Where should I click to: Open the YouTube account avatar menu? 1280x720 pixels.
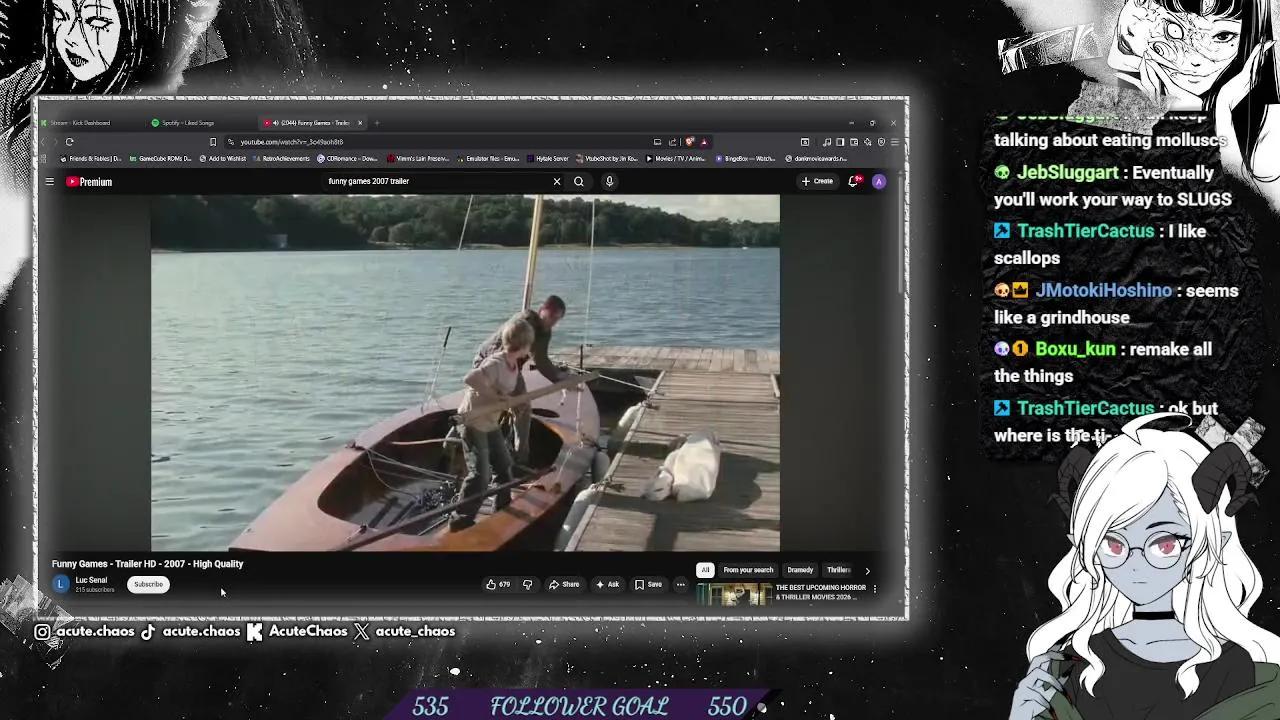(x=879, y=182)
